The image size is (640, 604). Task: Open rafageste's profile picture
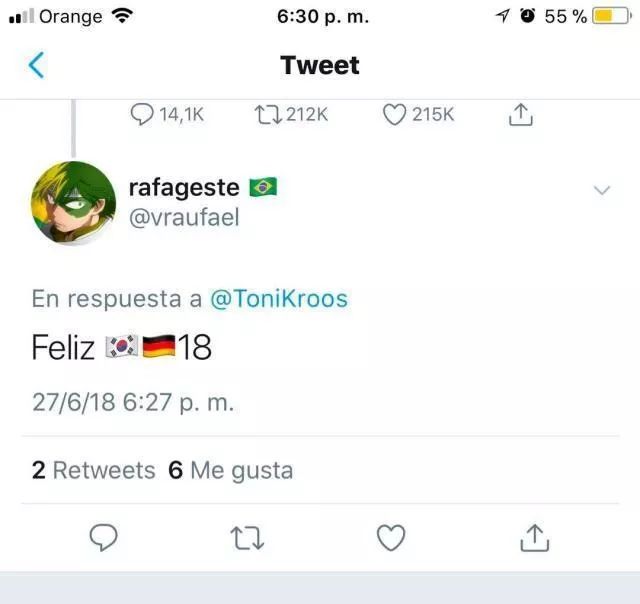74,203
